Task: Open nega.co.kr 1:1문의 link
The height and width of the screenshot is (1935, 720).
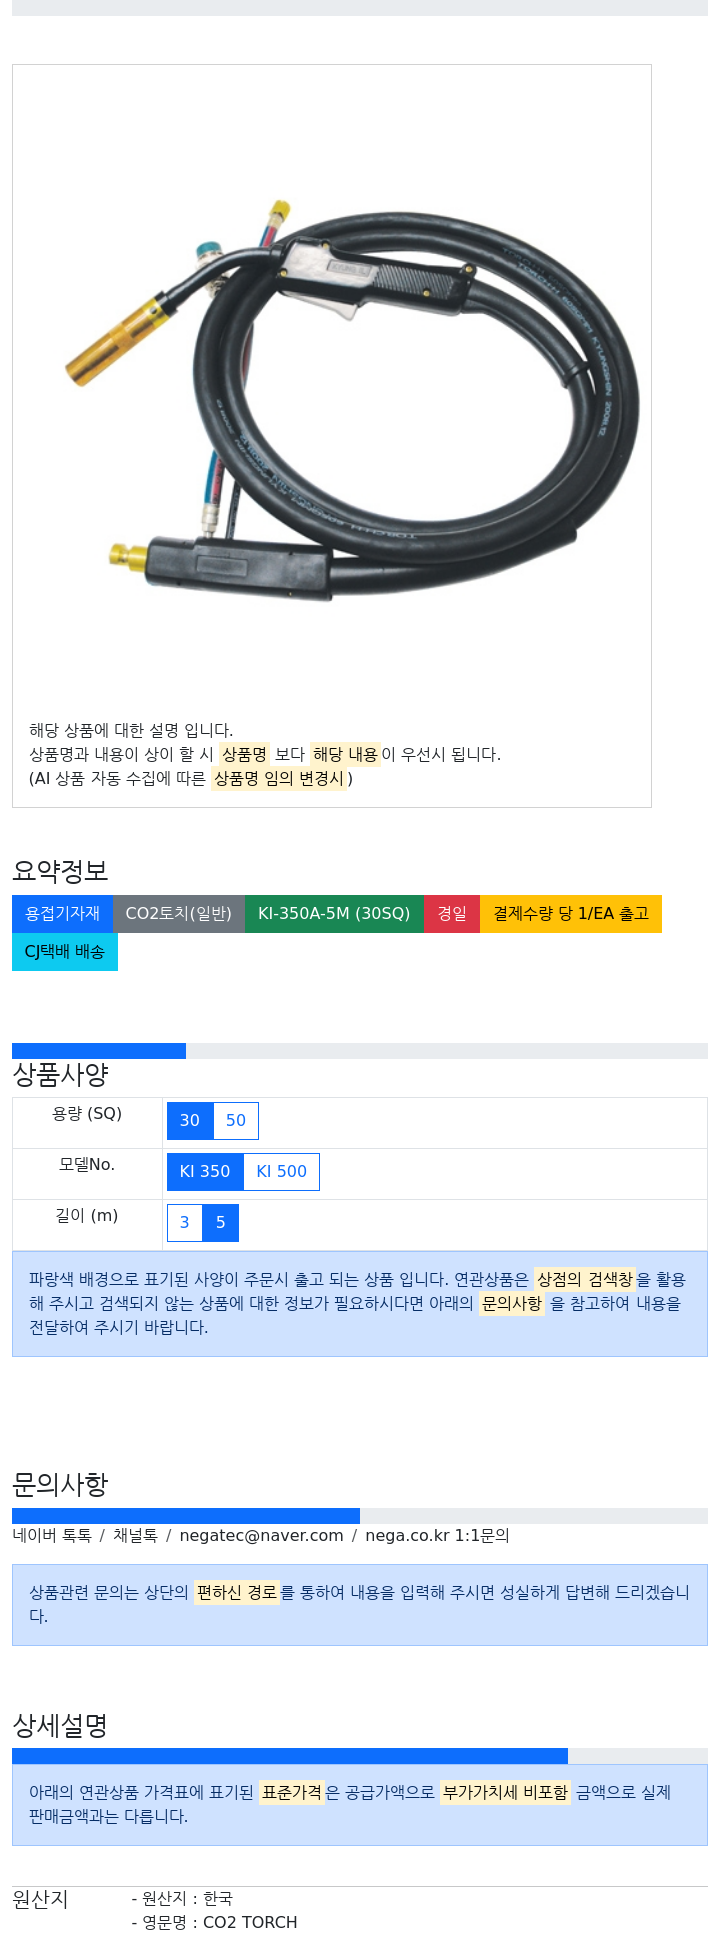Action: (437, 1536)
